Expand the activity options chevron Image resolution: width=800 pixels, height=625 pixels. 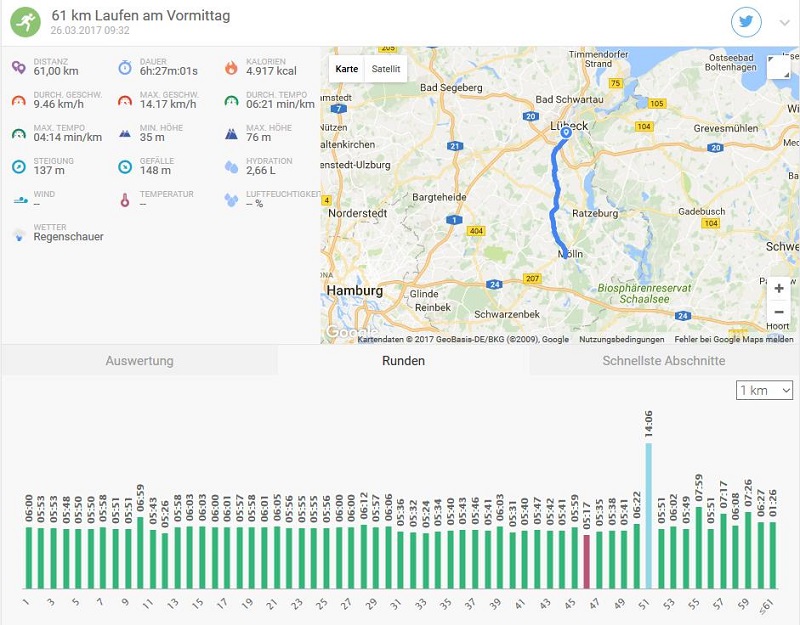tap(783, 23)
